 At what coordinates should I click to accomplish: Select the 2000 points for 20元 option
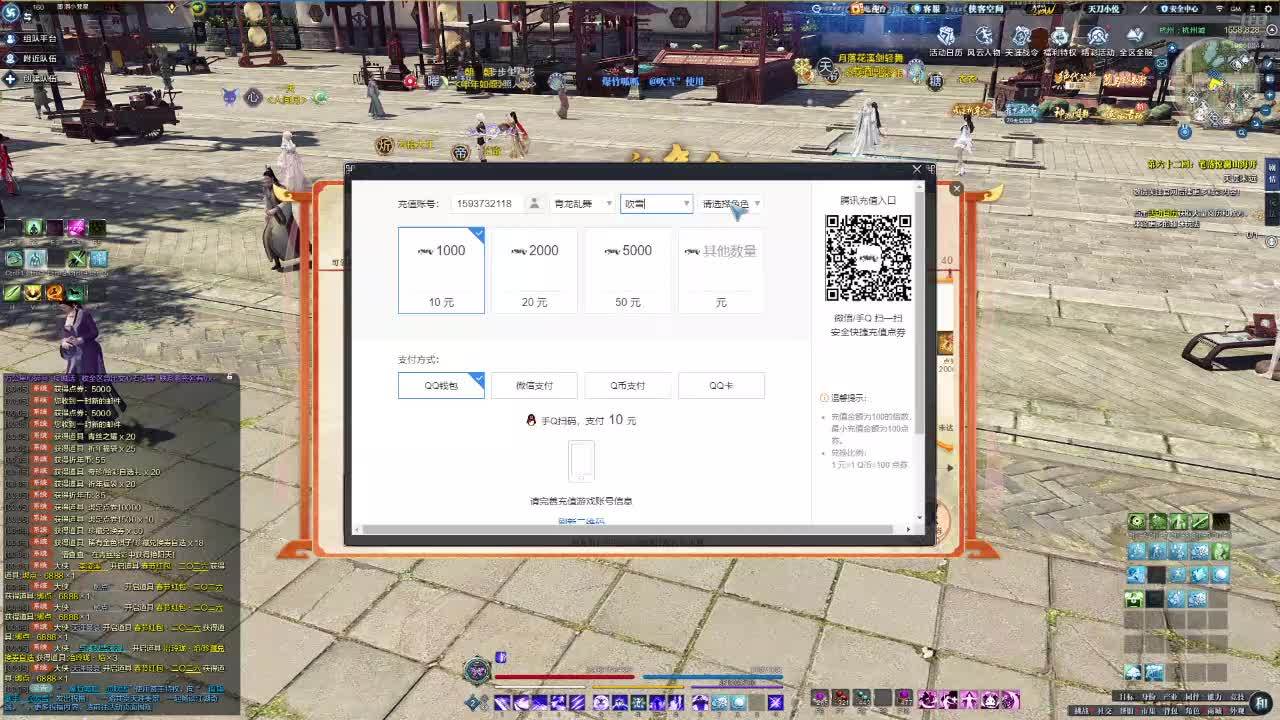click(534, 270)
